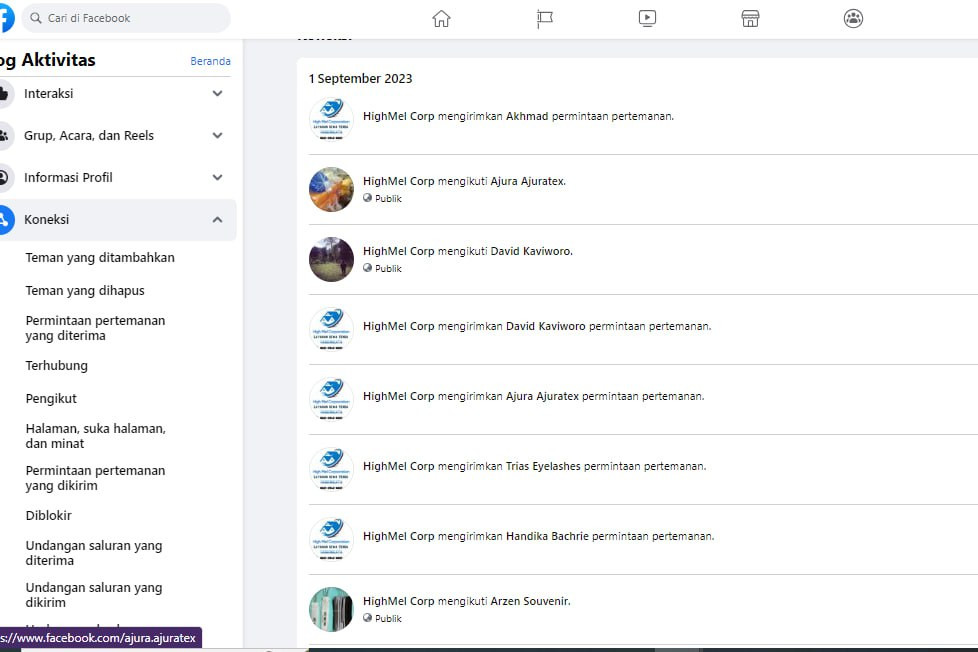Click HighMel Corp avatar in Trias Eyelashes row
The height and width of the screenshot is (652, 978).
[x=331, y=469]
